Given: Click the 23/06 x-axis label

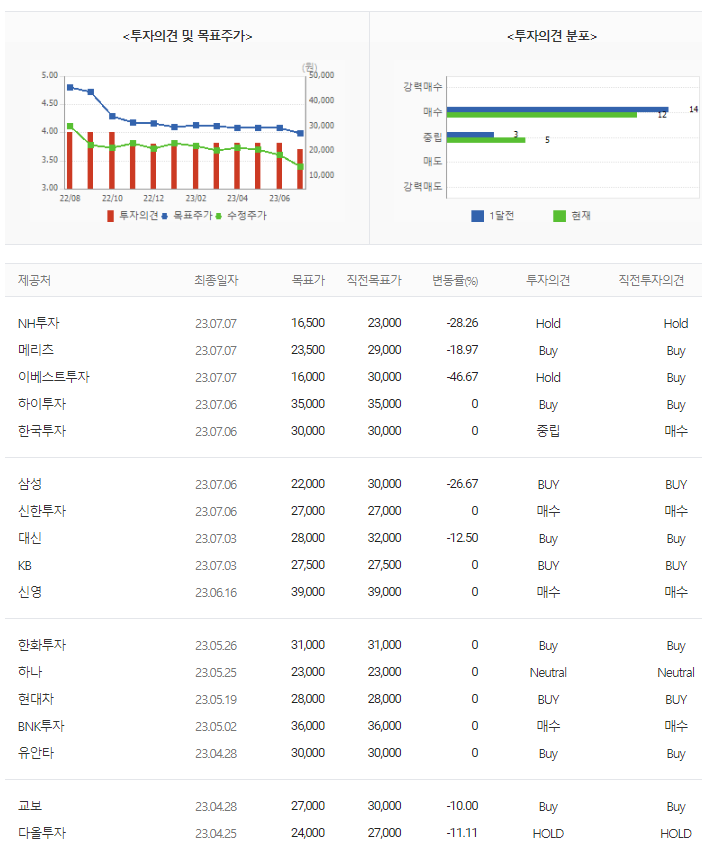Looking at the screenshot, I should point(279,198).
